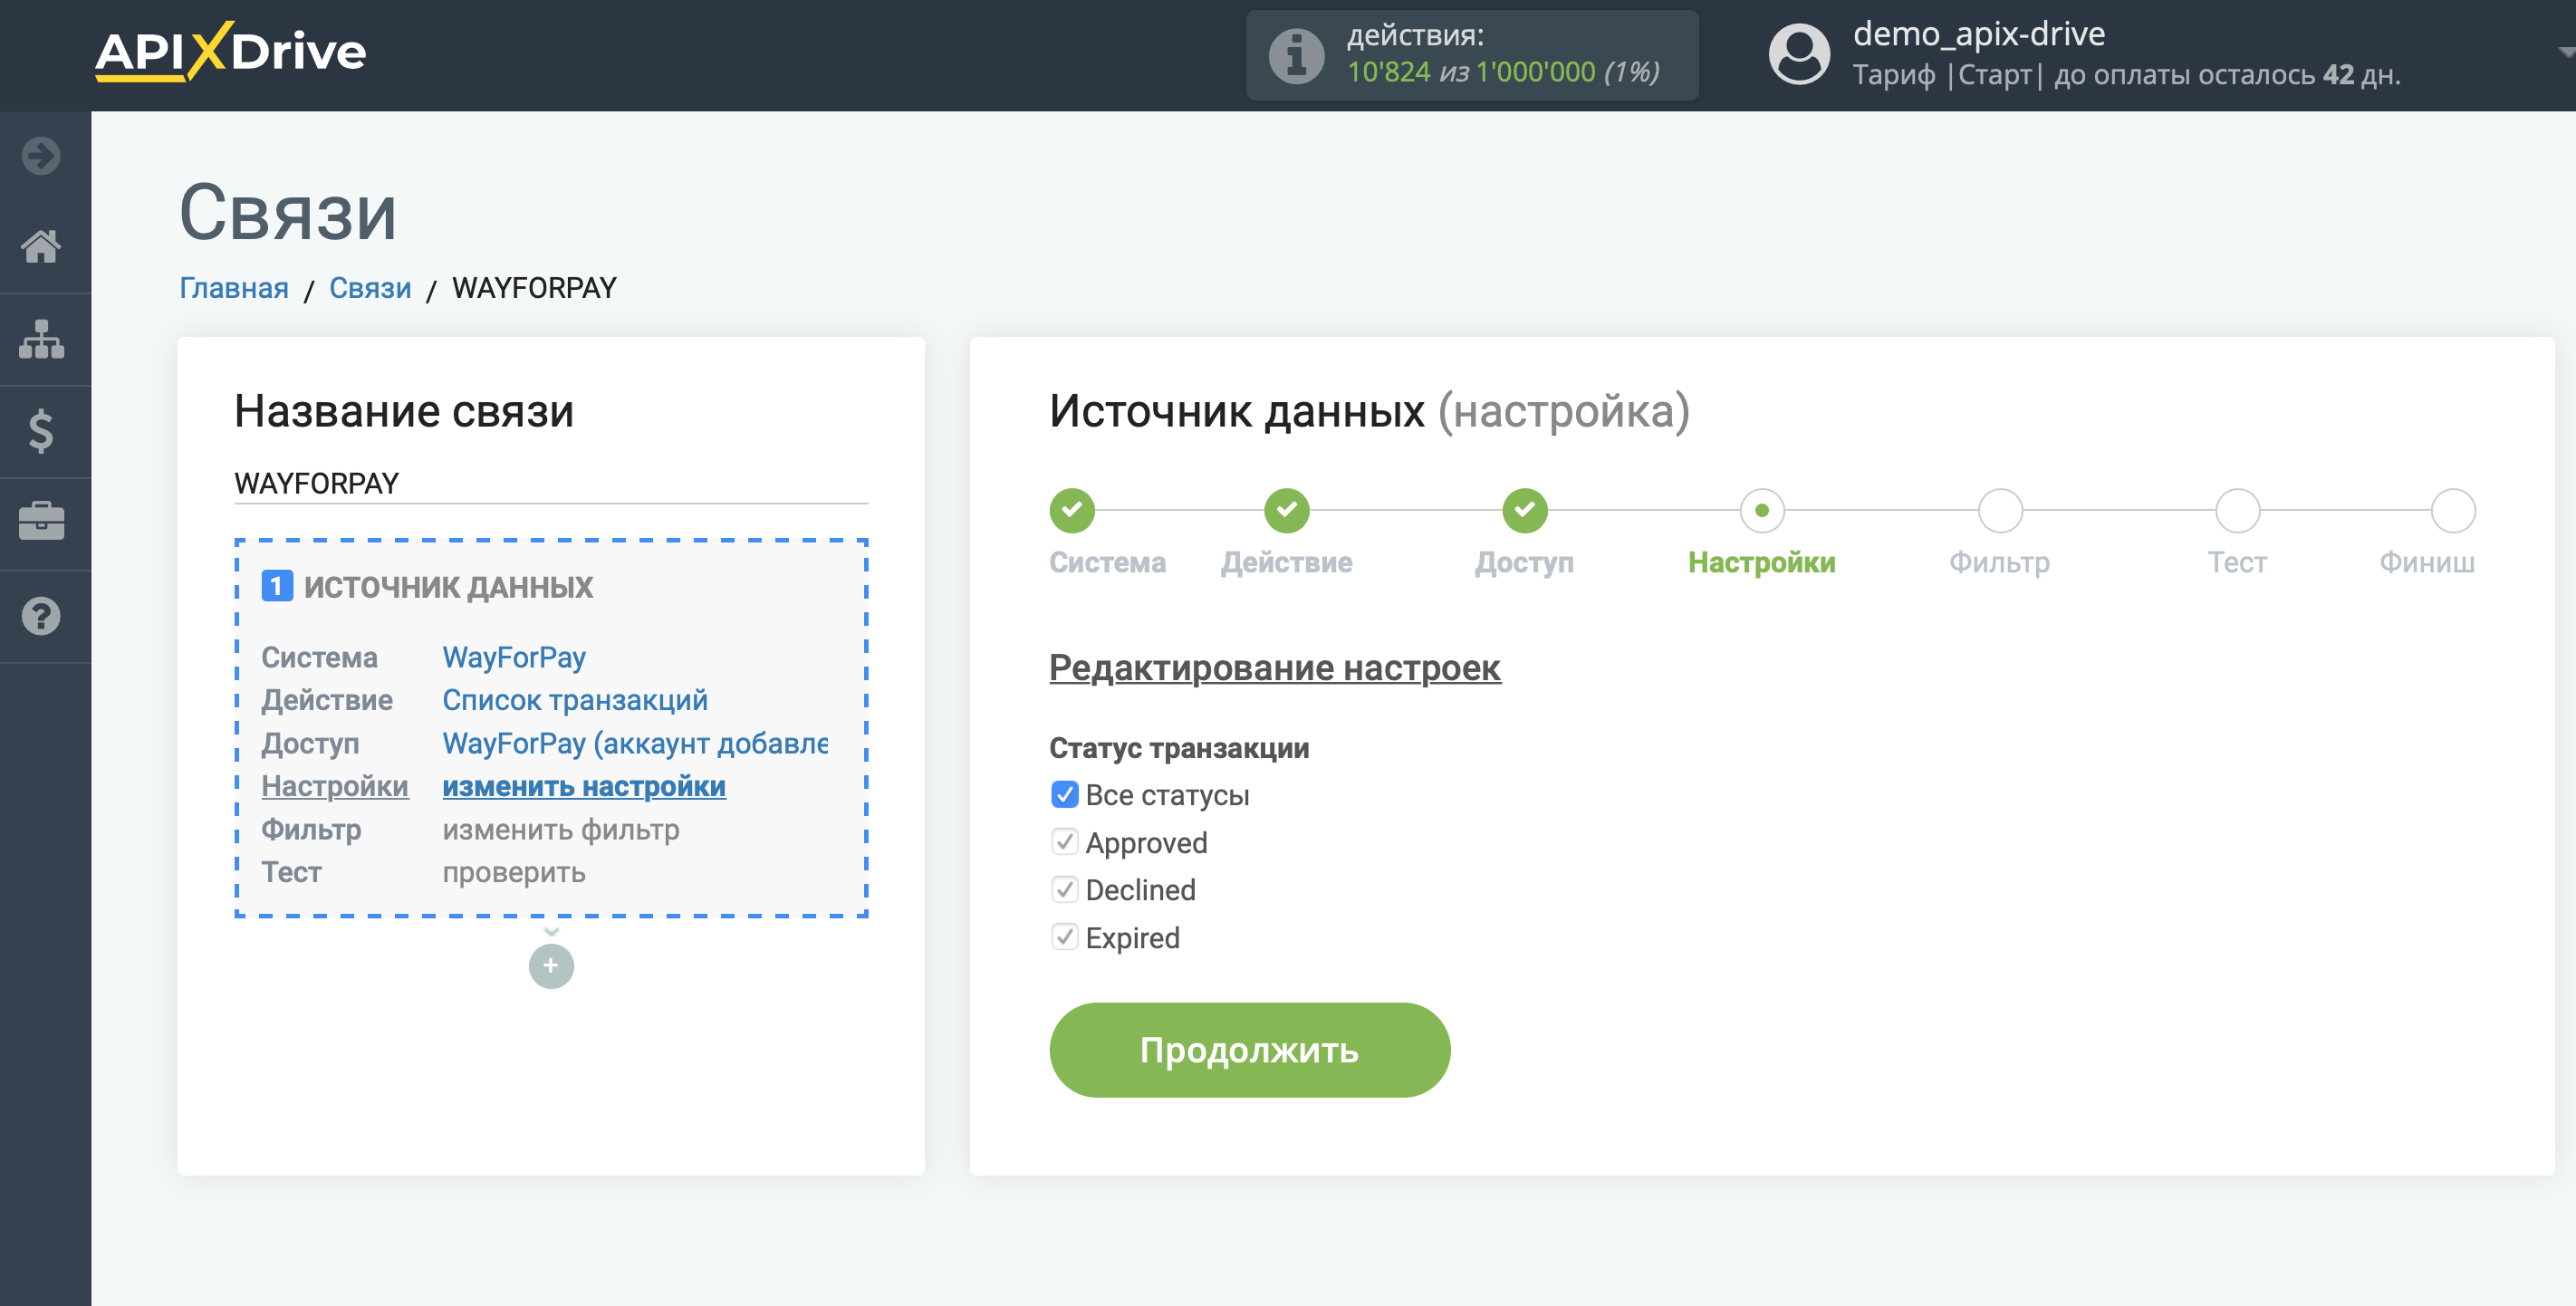2576x1306 pixels.
Task: Click 'Список транзакций' action link
Action: point(575,700)
